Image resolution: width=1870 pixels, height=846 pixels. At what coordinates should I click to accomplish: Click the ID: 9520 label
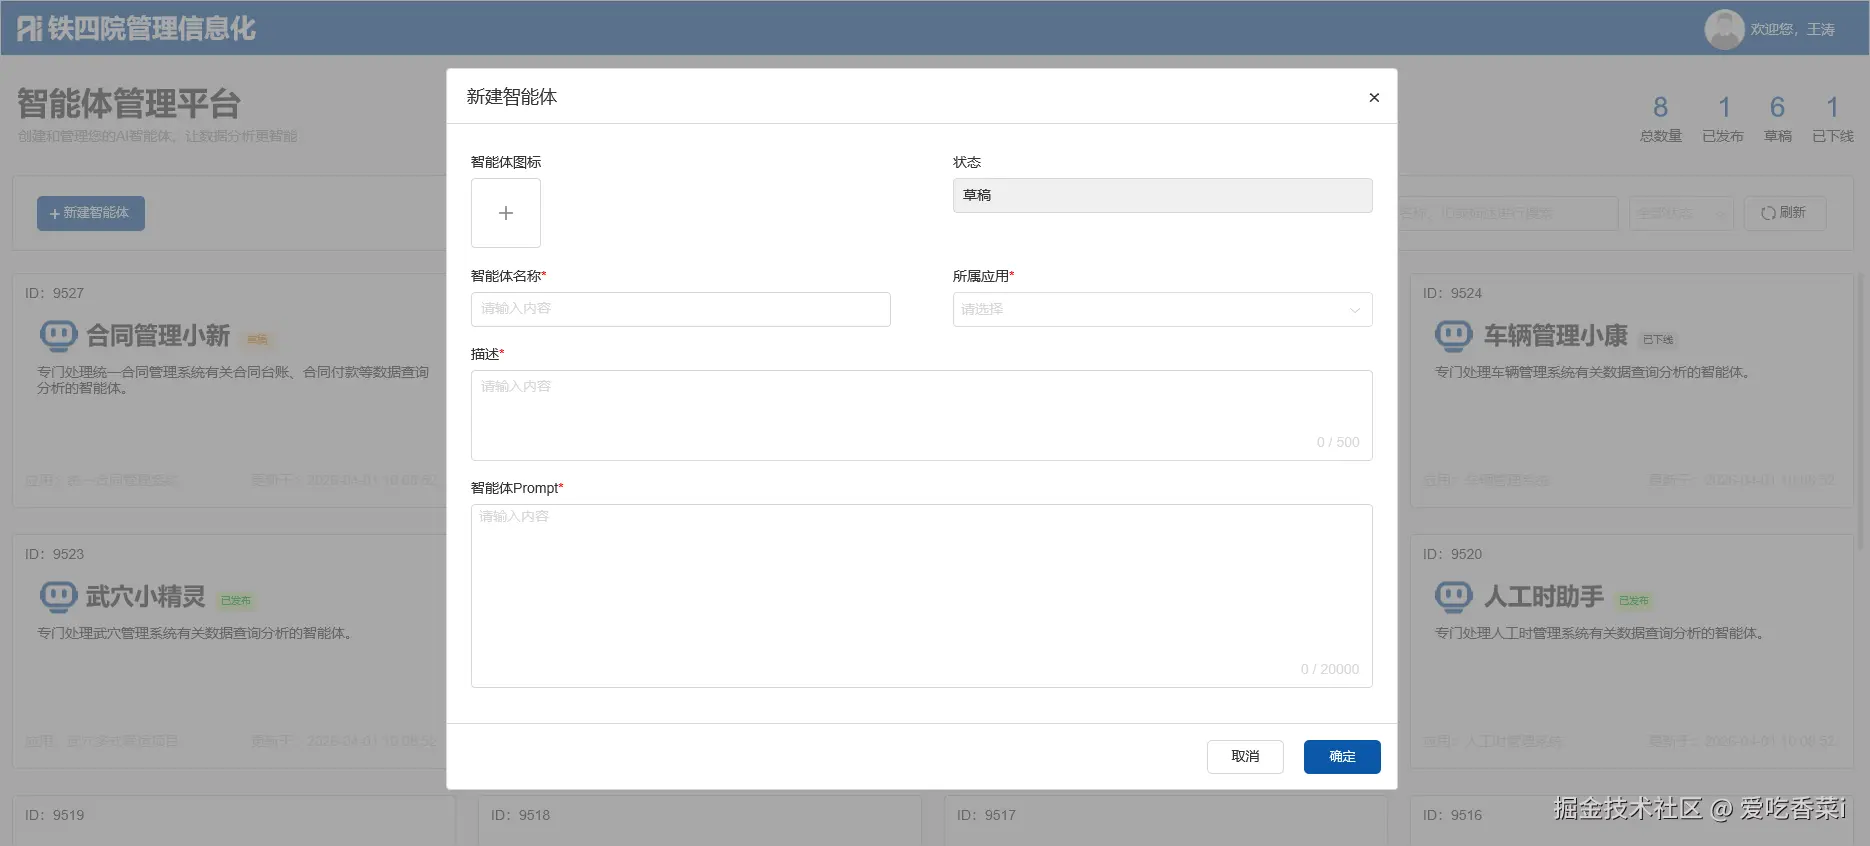(x=1453, y=554)
